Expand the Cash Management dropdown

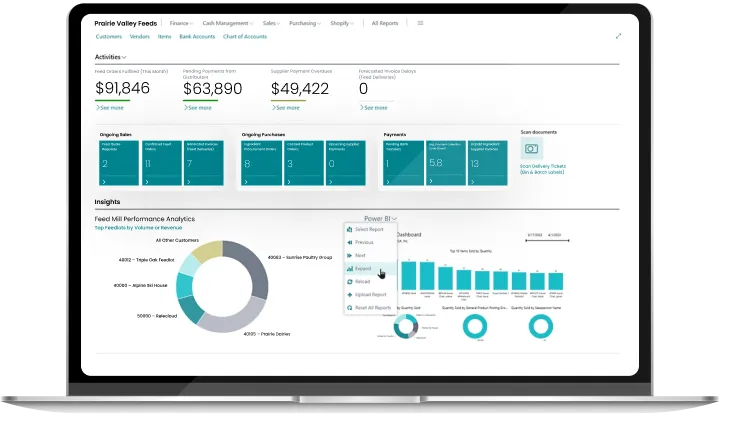pos(227,22)
